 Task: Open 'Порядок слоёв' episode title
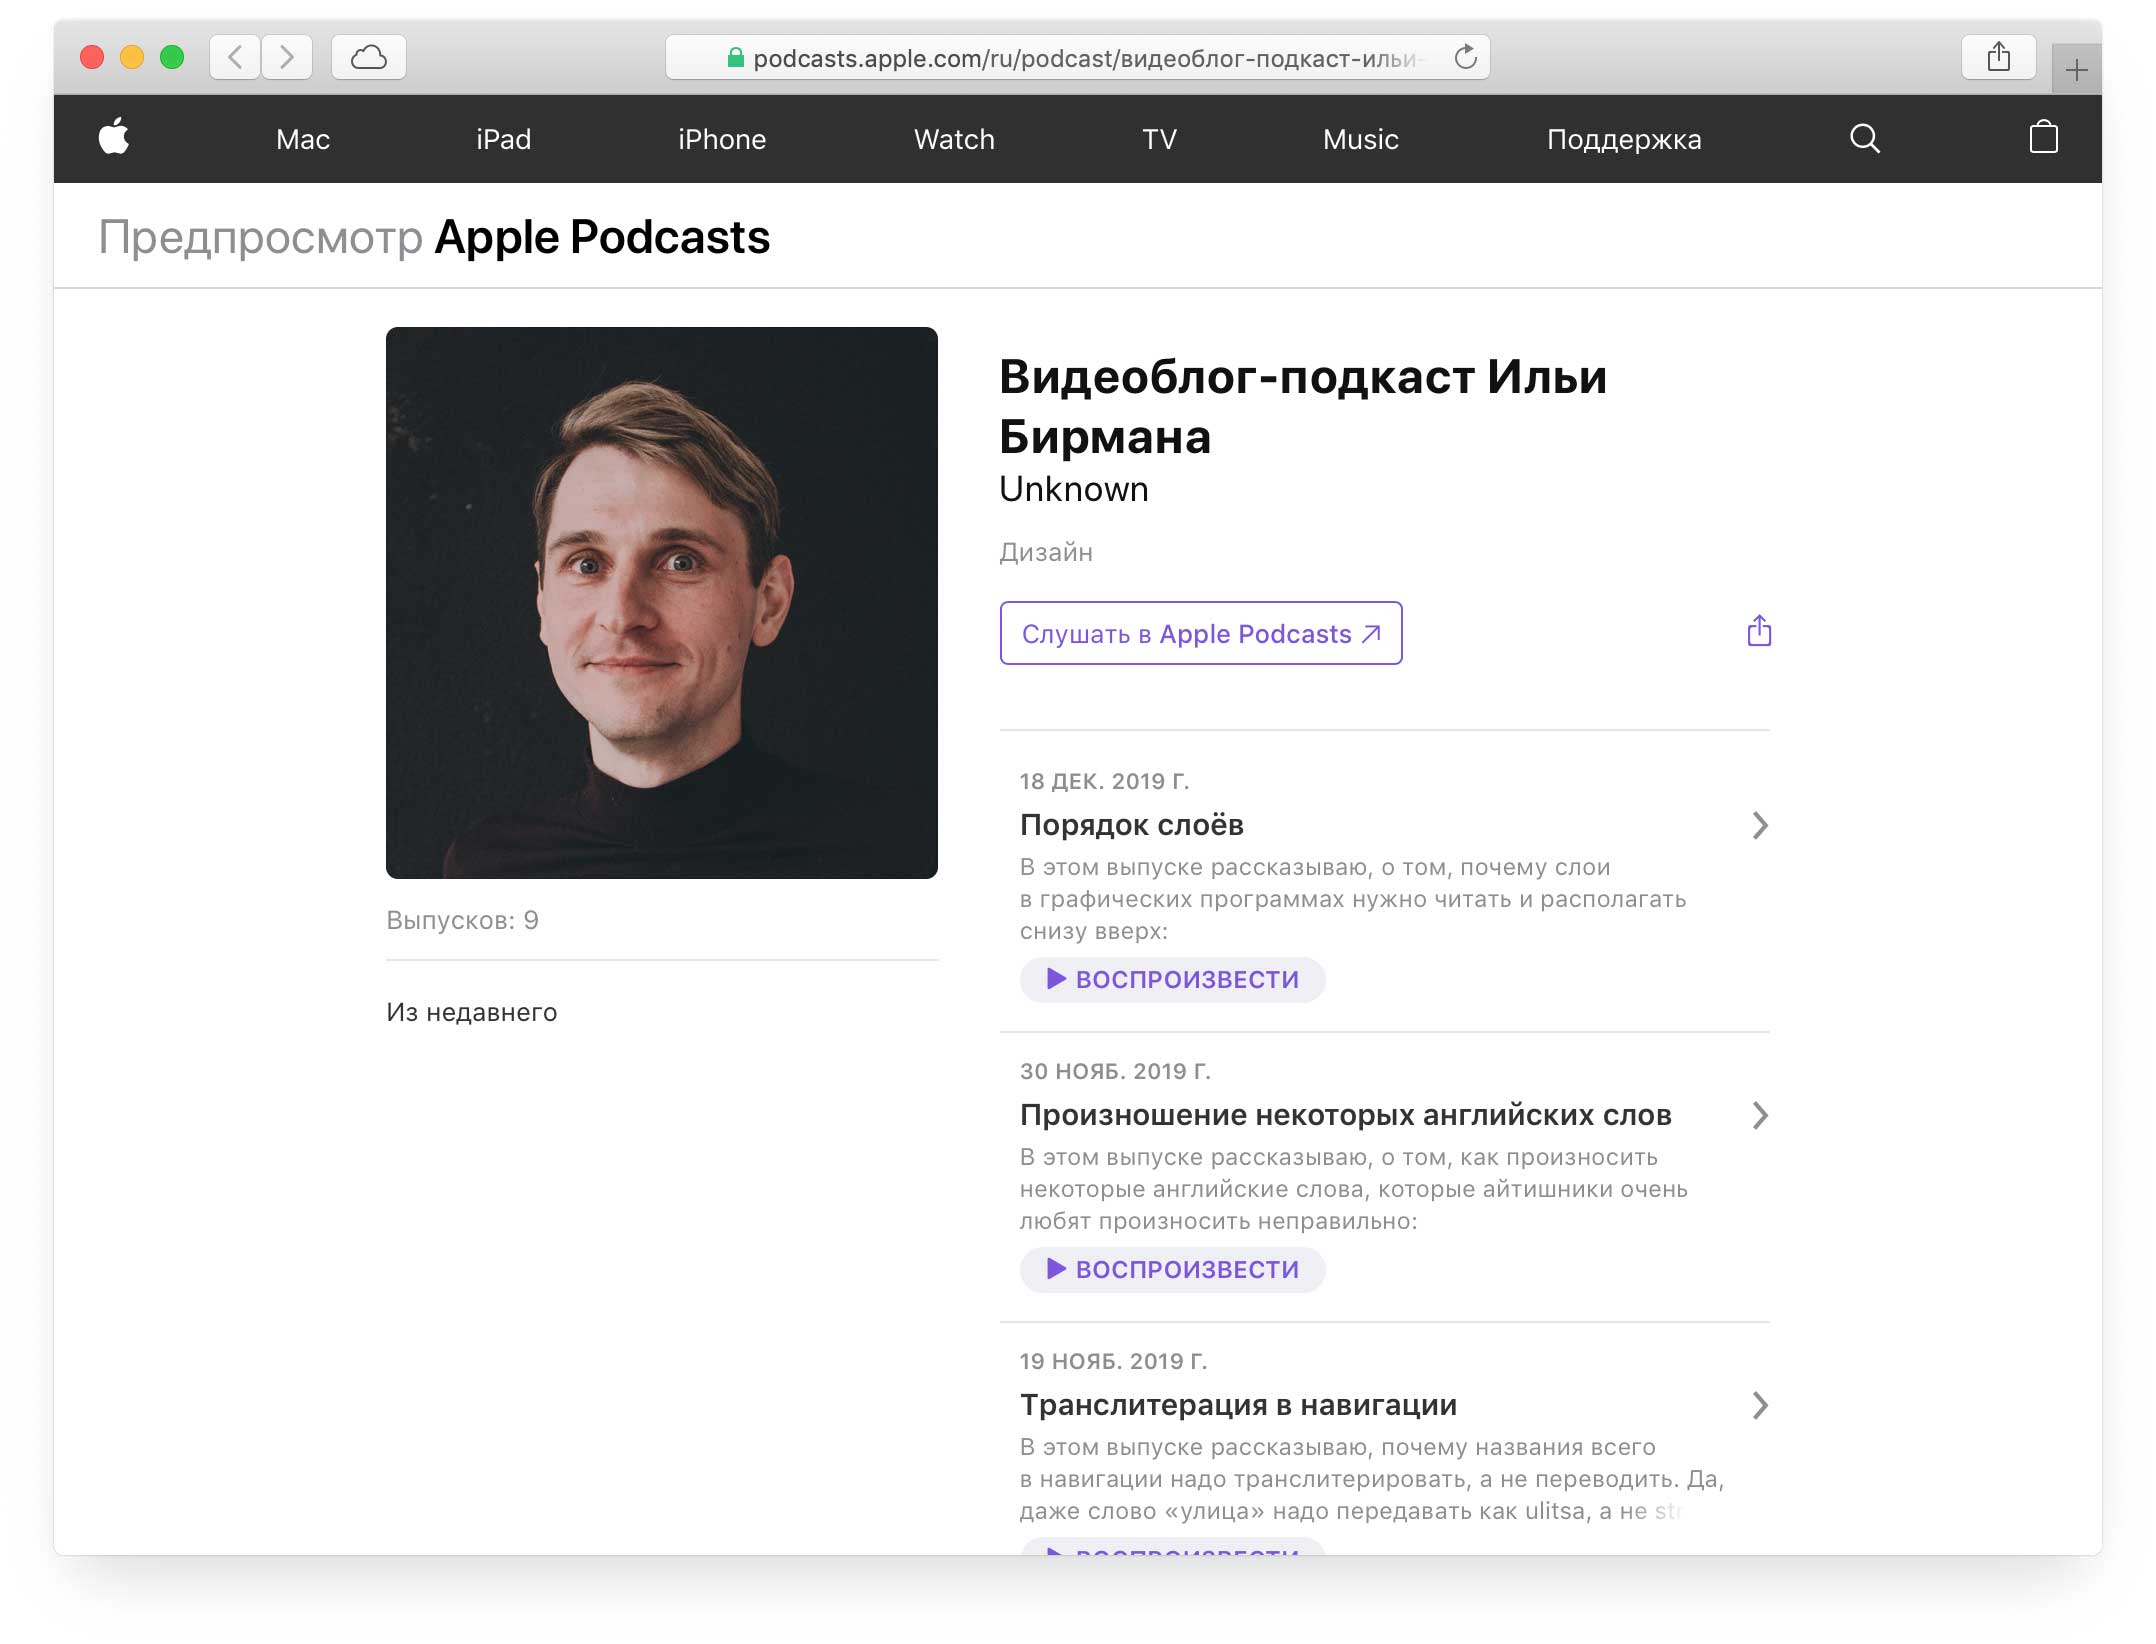point(1132,825)
